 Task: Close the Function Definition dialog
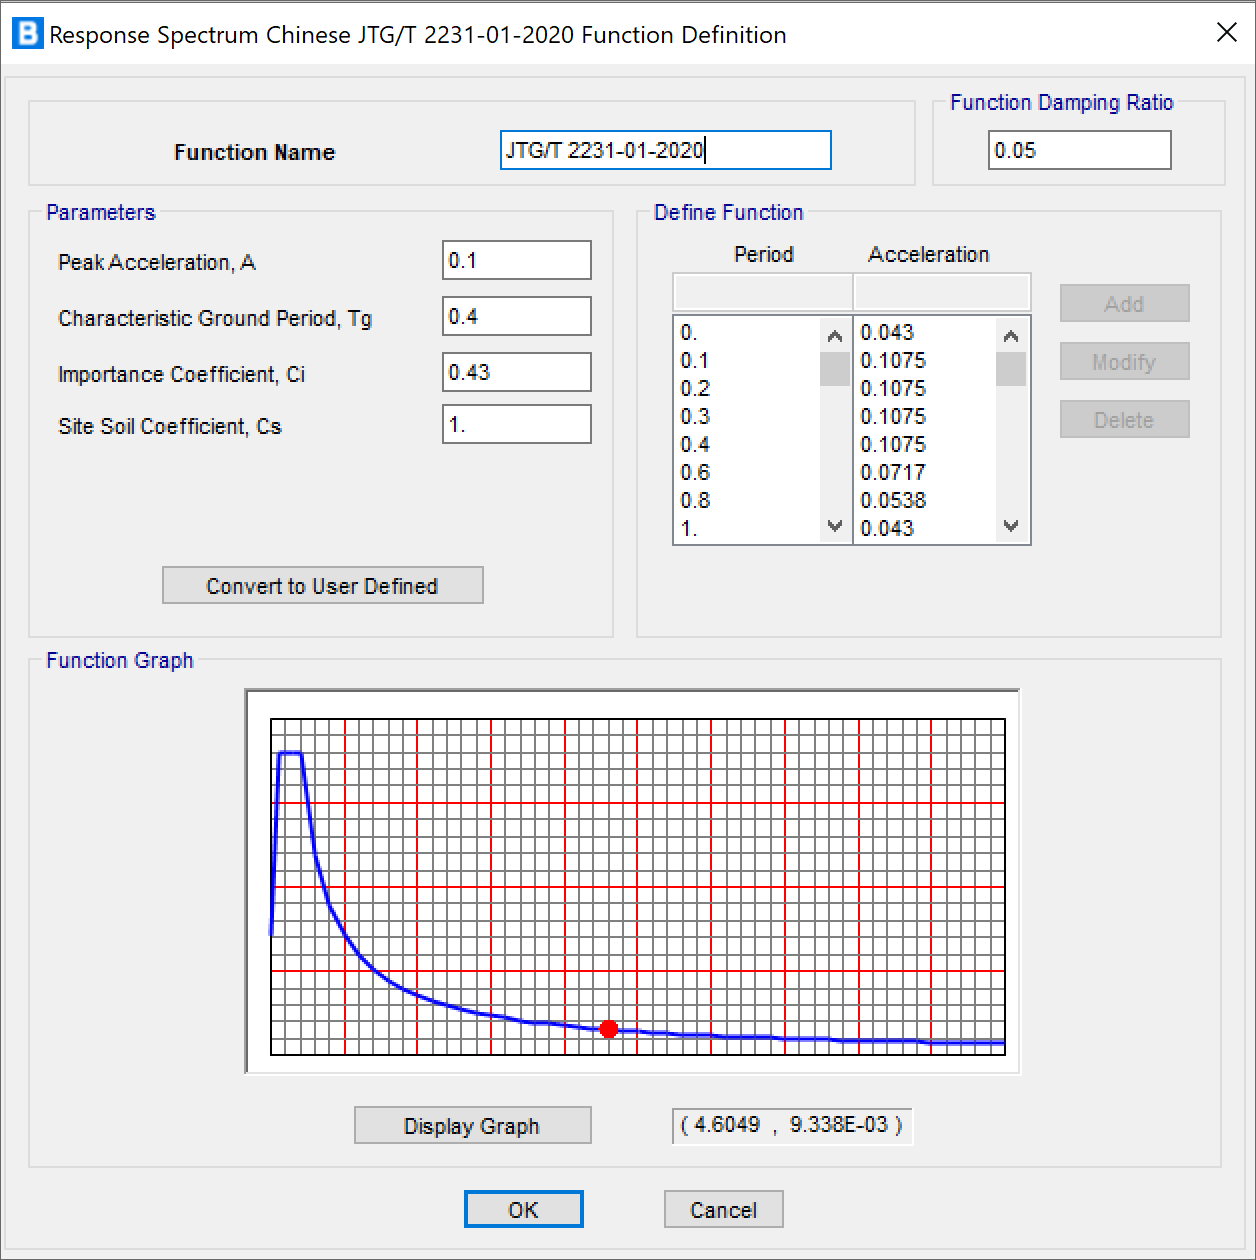(1226, 33)
